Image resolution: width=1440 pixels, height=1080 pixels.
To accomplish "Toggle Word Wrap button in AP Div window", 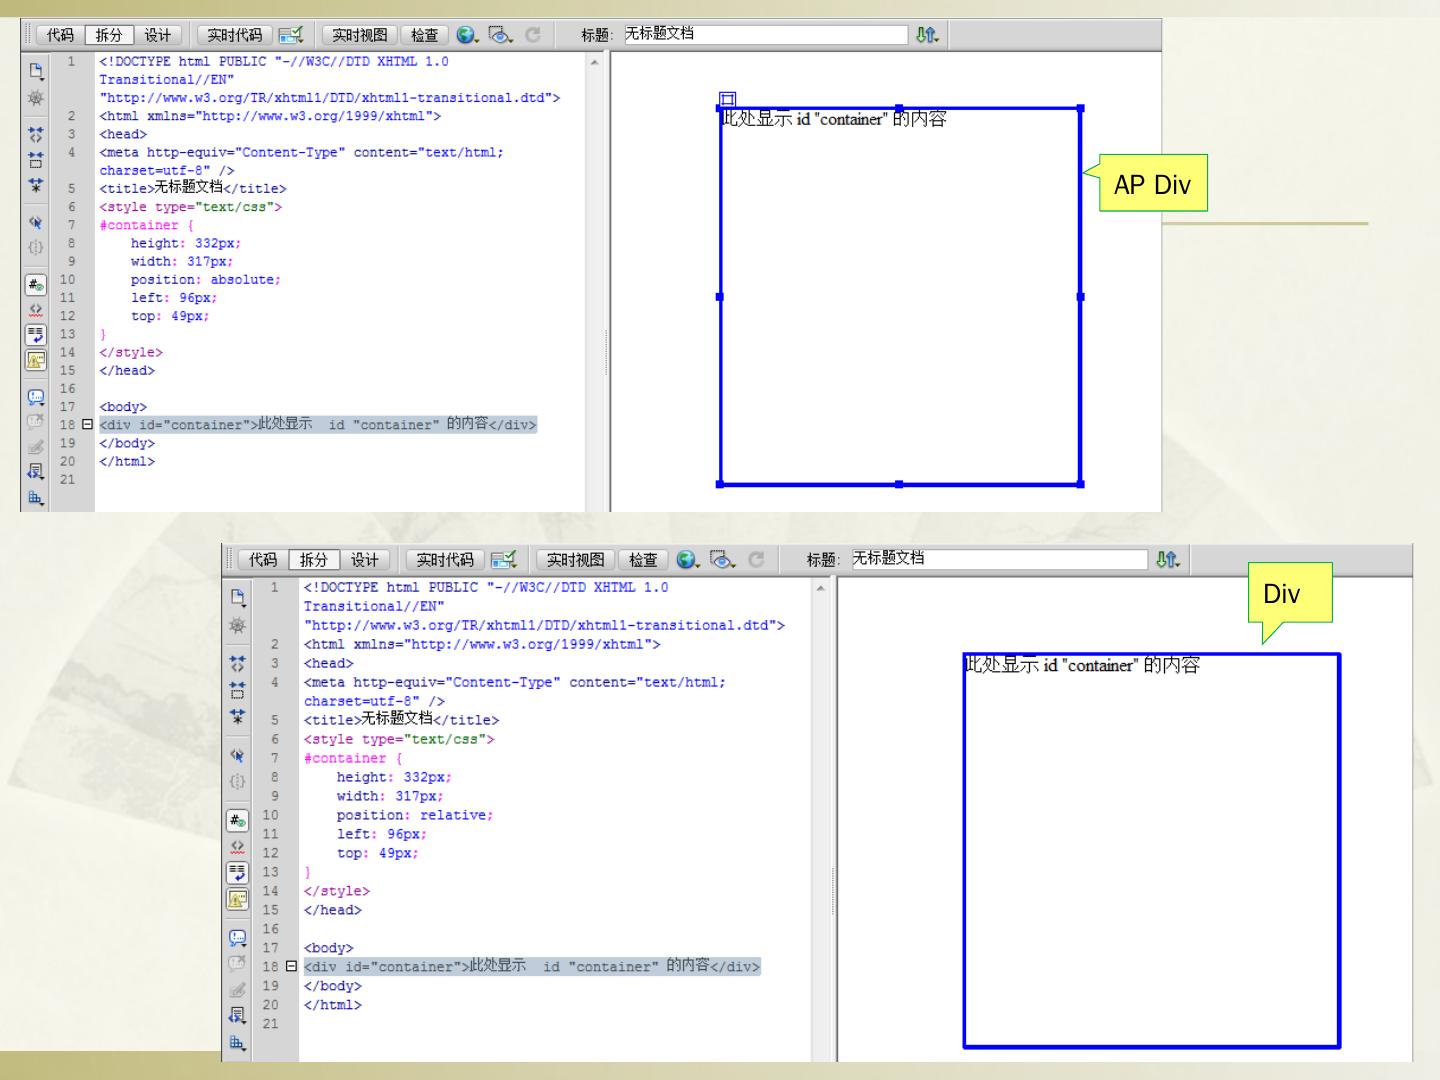I will click(x=36, y=335).
